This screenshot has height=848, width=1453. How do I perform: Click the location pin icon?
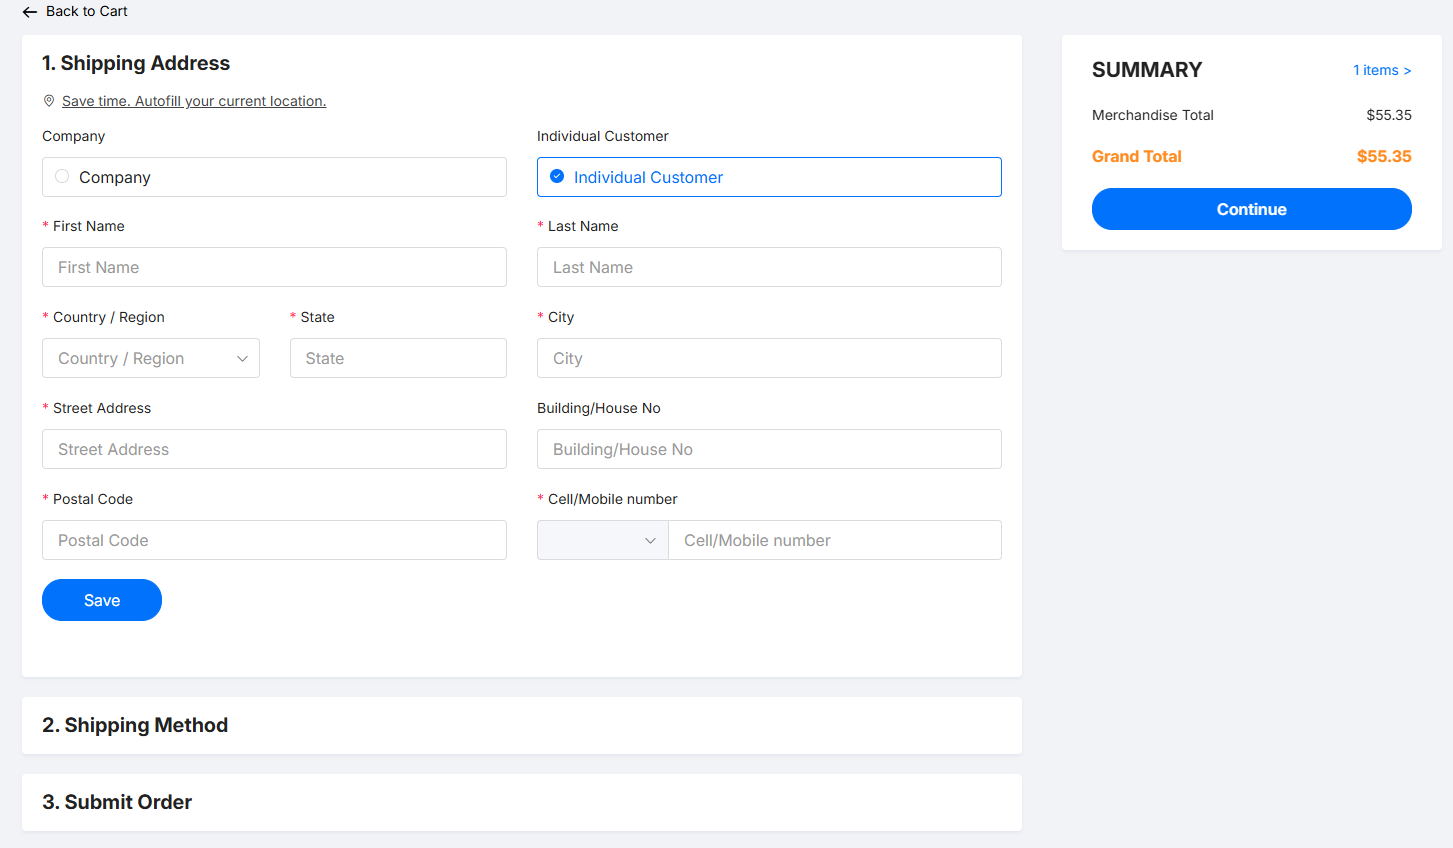tap(49, 101)
